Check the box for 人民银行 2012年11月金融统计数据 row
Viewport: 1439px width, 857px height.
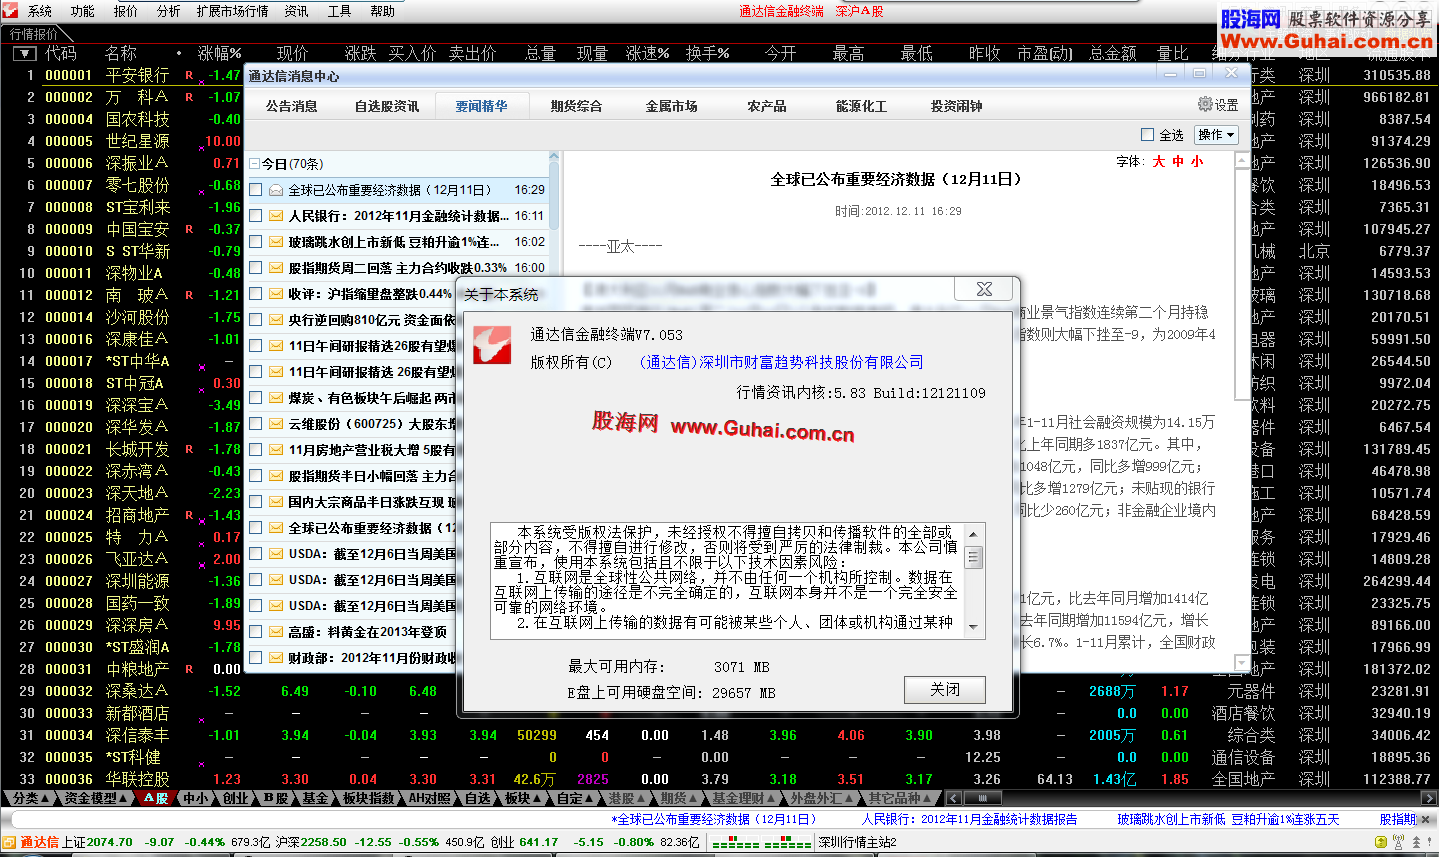point(256,216)
